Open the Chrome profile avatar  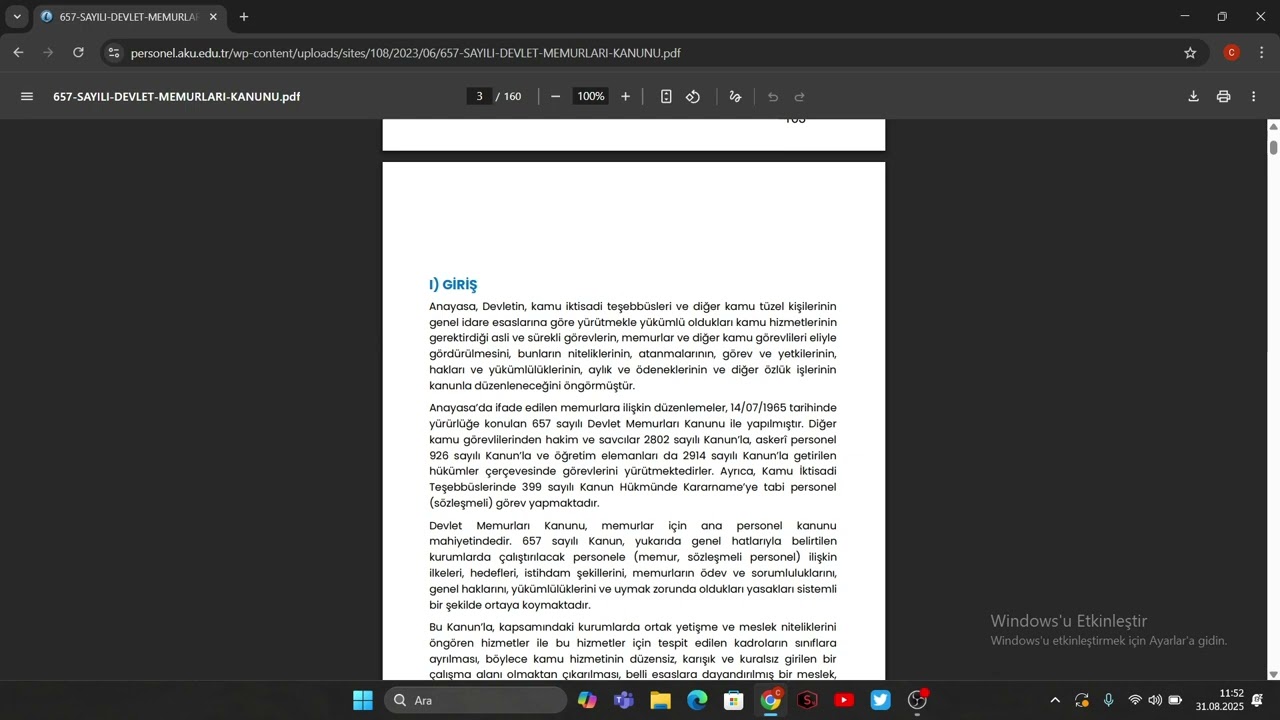point(1232,53)
